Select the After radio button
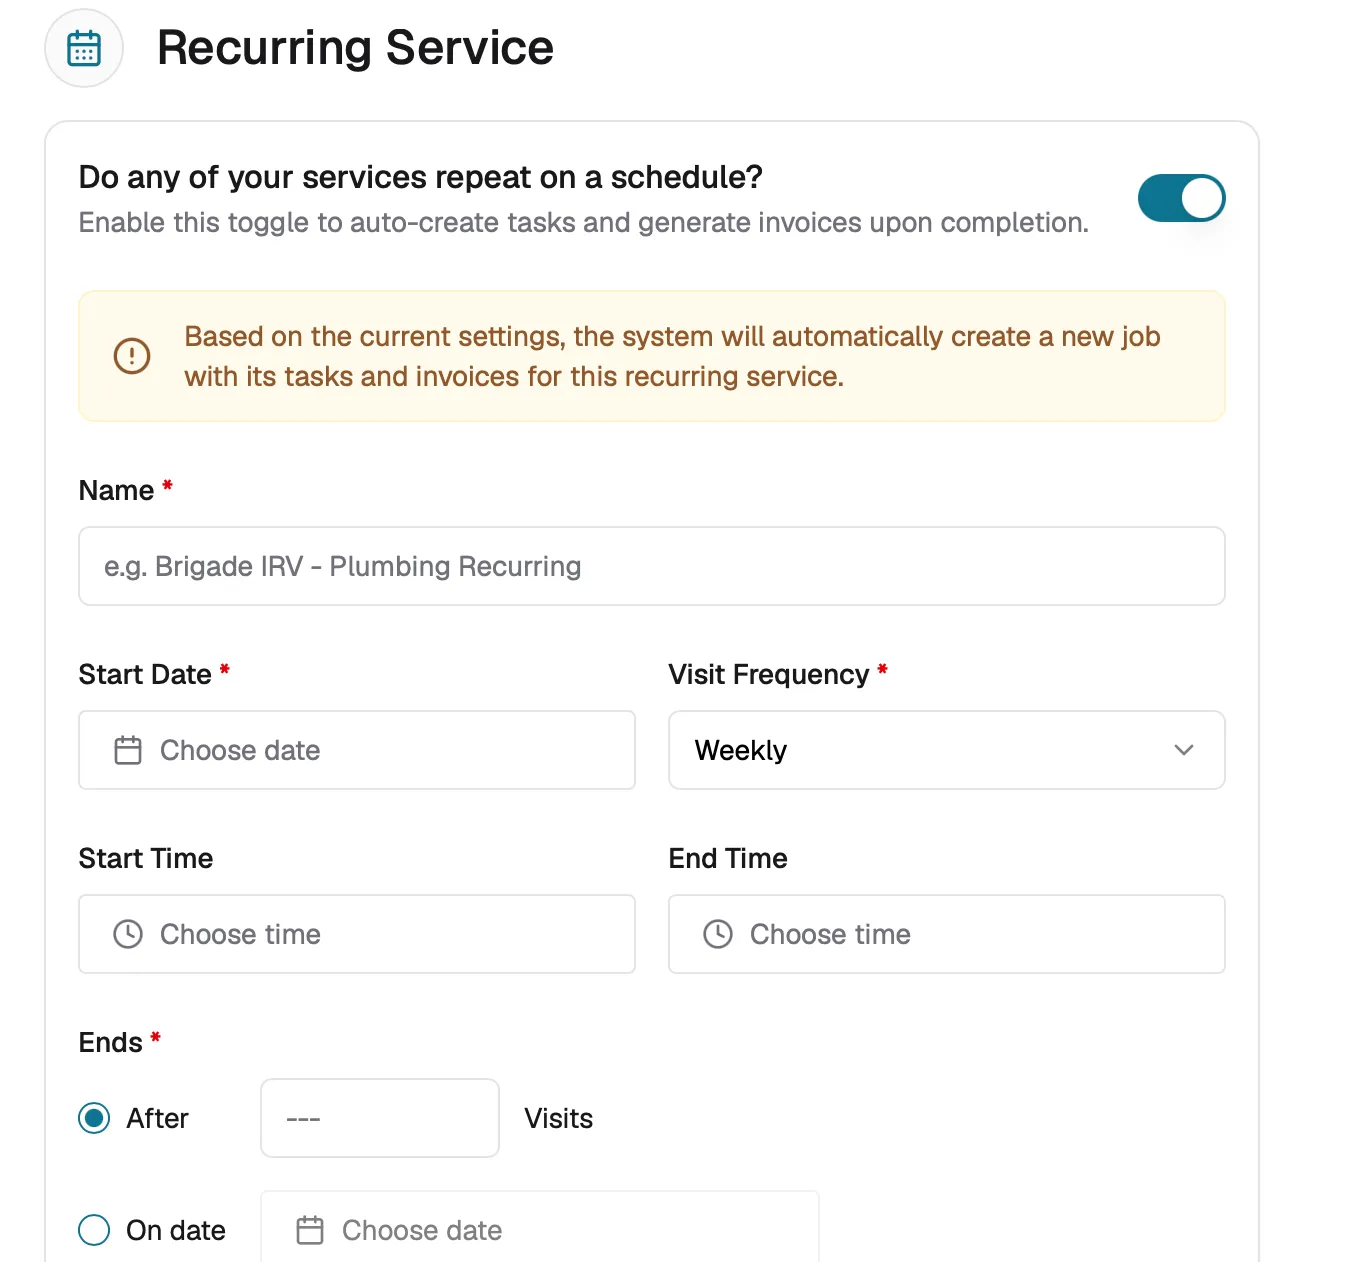 [94, 1118]
